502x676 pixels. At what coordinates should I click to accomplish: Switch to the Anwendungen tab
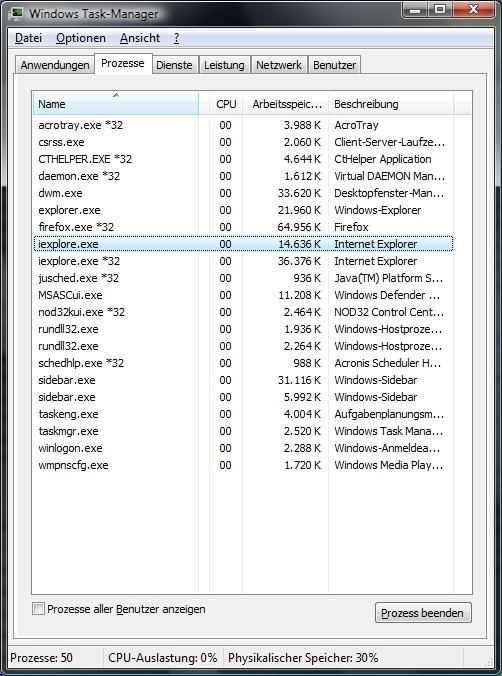pyautogui.click(x=55, y=65)
